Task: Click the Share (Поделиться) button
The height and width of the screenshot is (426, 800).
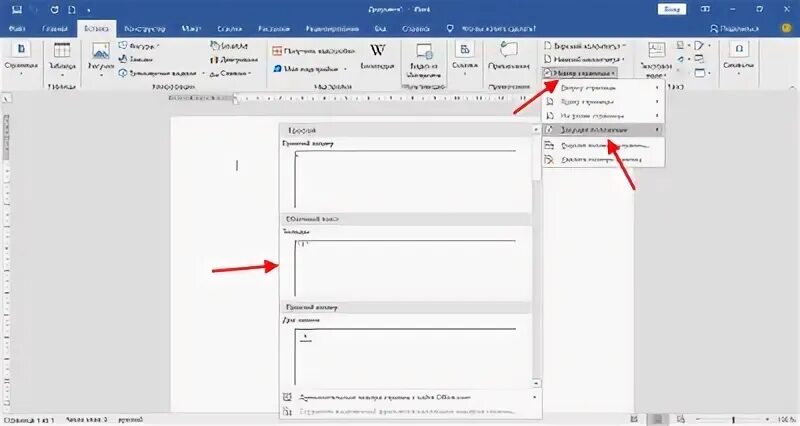Action: point(735,29)
